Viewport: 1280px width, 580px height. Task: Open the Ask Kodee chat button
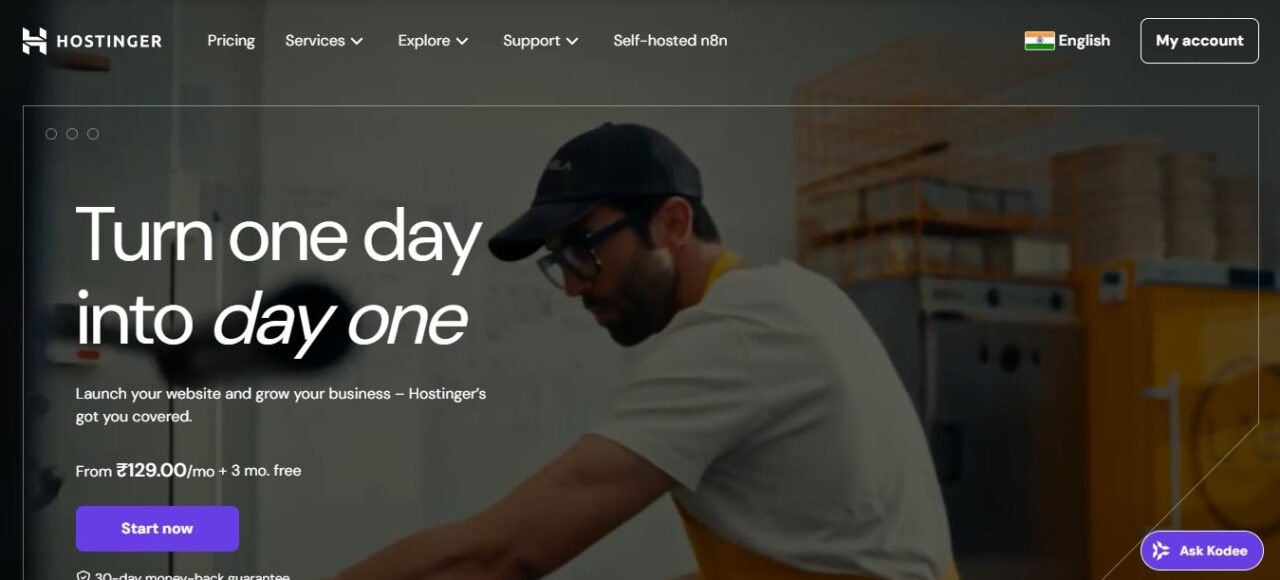(1202, 551)
